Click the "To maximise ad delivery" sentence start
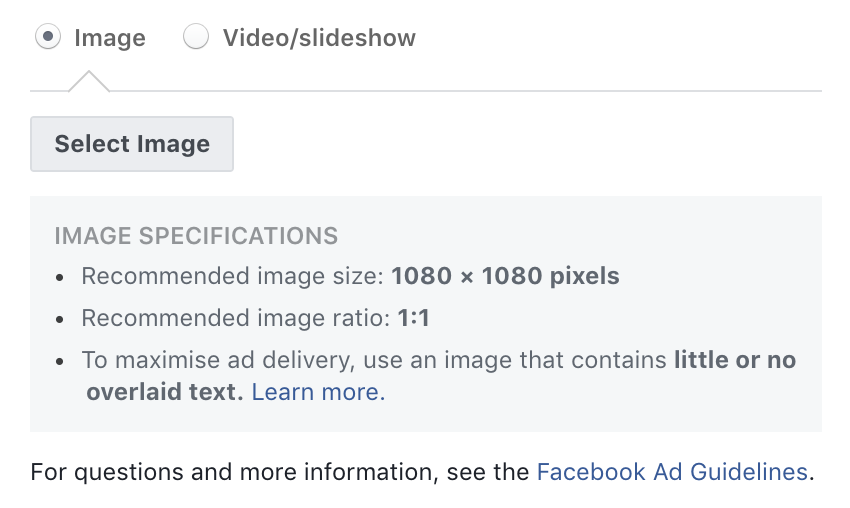This screenshot has height=508, width=850. click(x=218, y=360)
